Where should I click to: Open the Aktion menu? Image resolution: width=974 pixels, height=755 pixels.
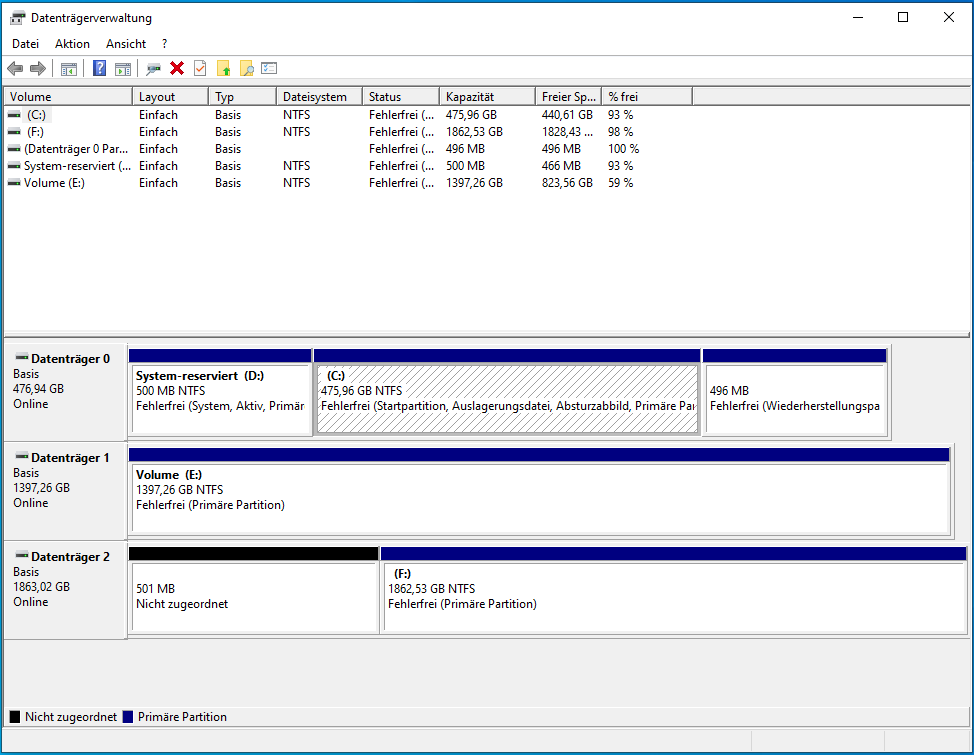click(72, 43)
